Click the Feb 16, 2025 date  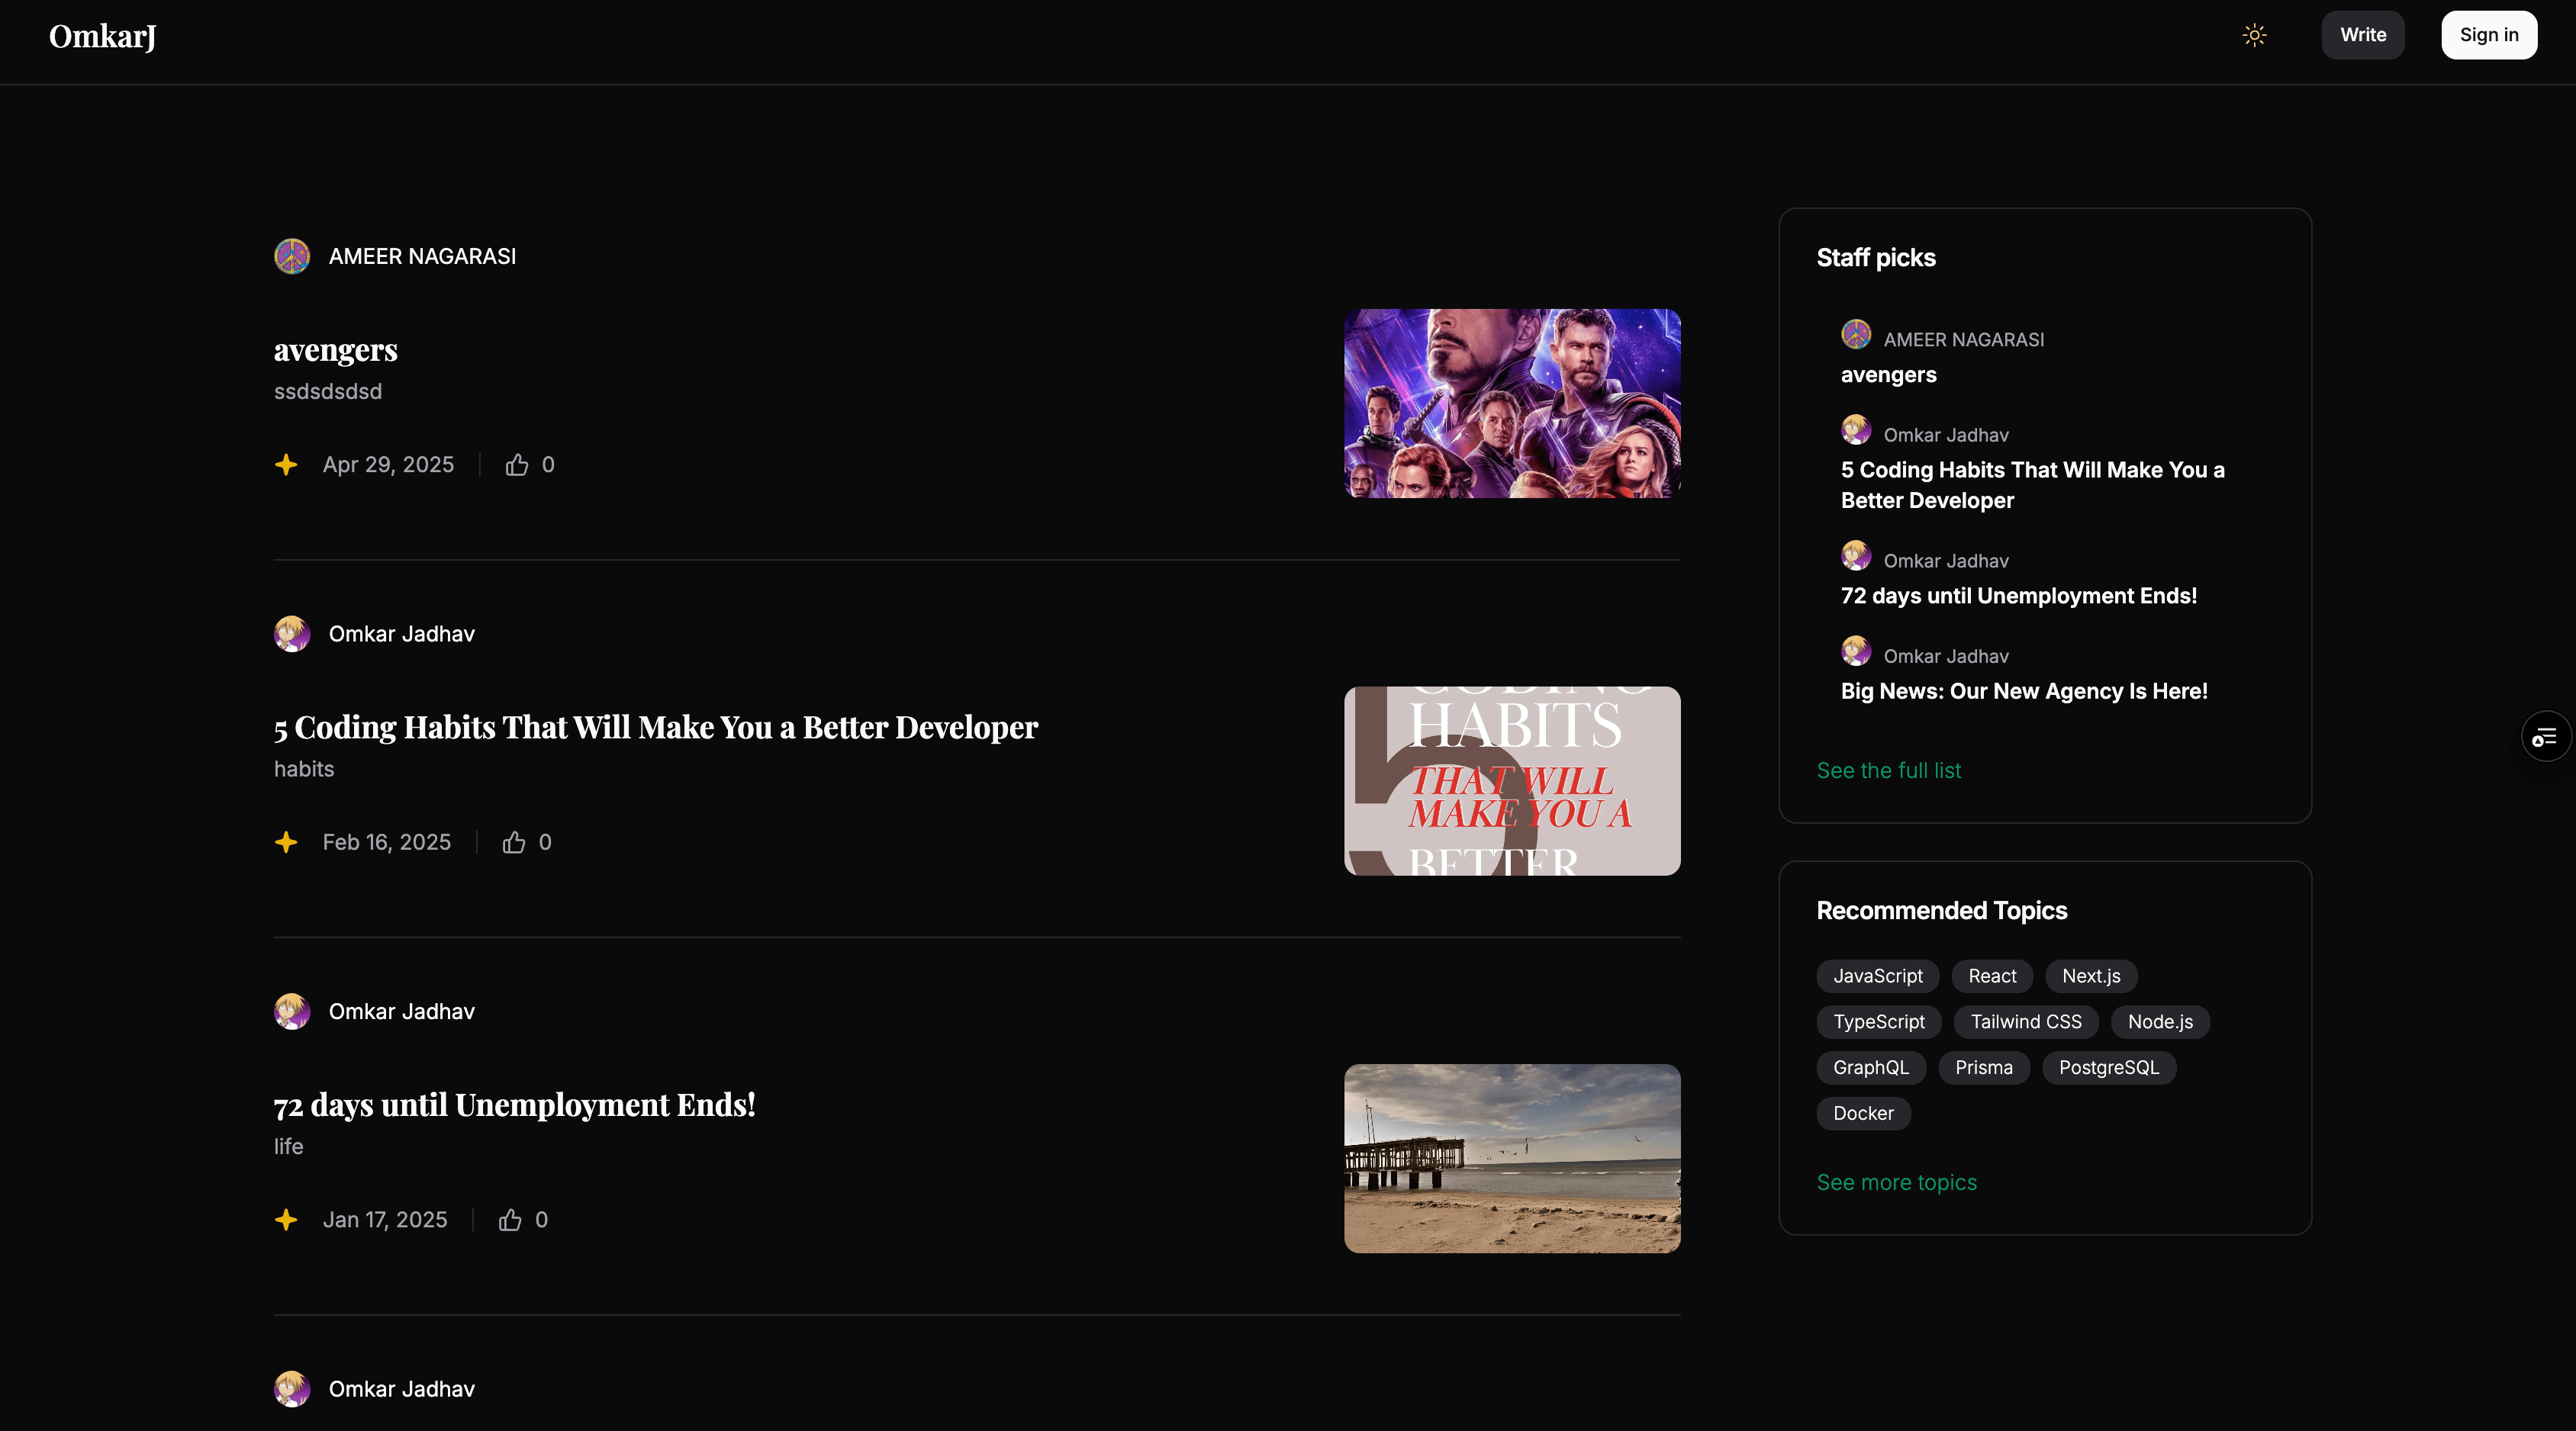(386, 842)
